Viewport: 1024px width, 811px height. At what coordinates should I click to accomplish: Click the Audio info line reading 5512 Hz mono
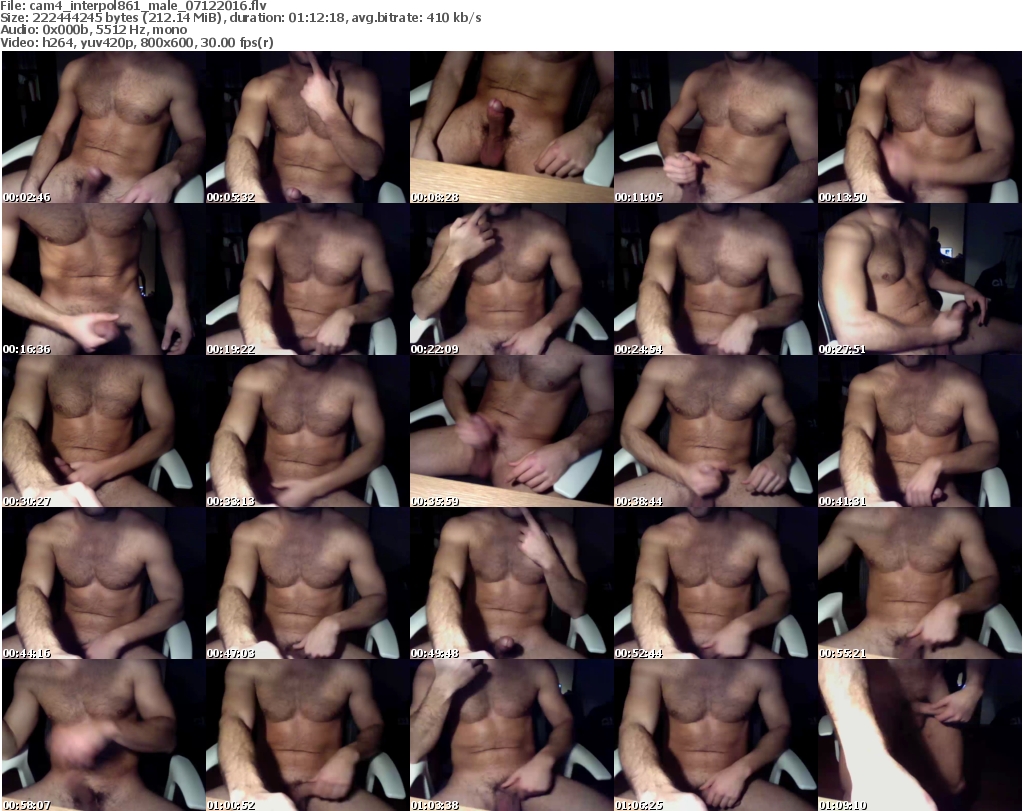[x=93, y=30]
